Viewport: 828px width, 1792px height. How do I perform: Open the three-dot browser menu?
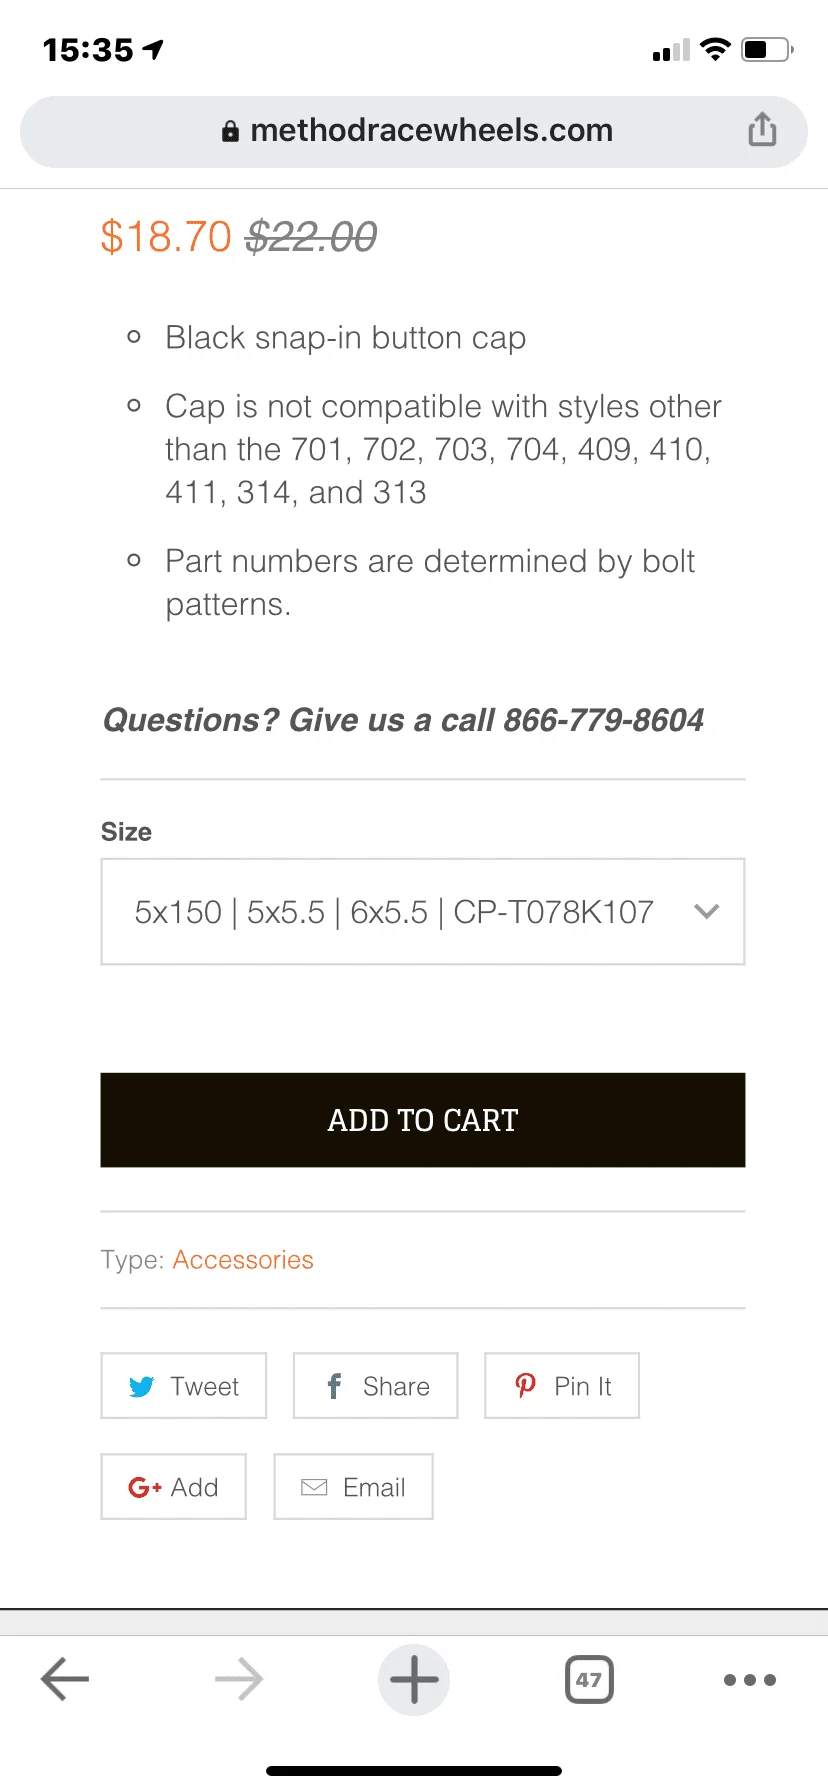749,1679
